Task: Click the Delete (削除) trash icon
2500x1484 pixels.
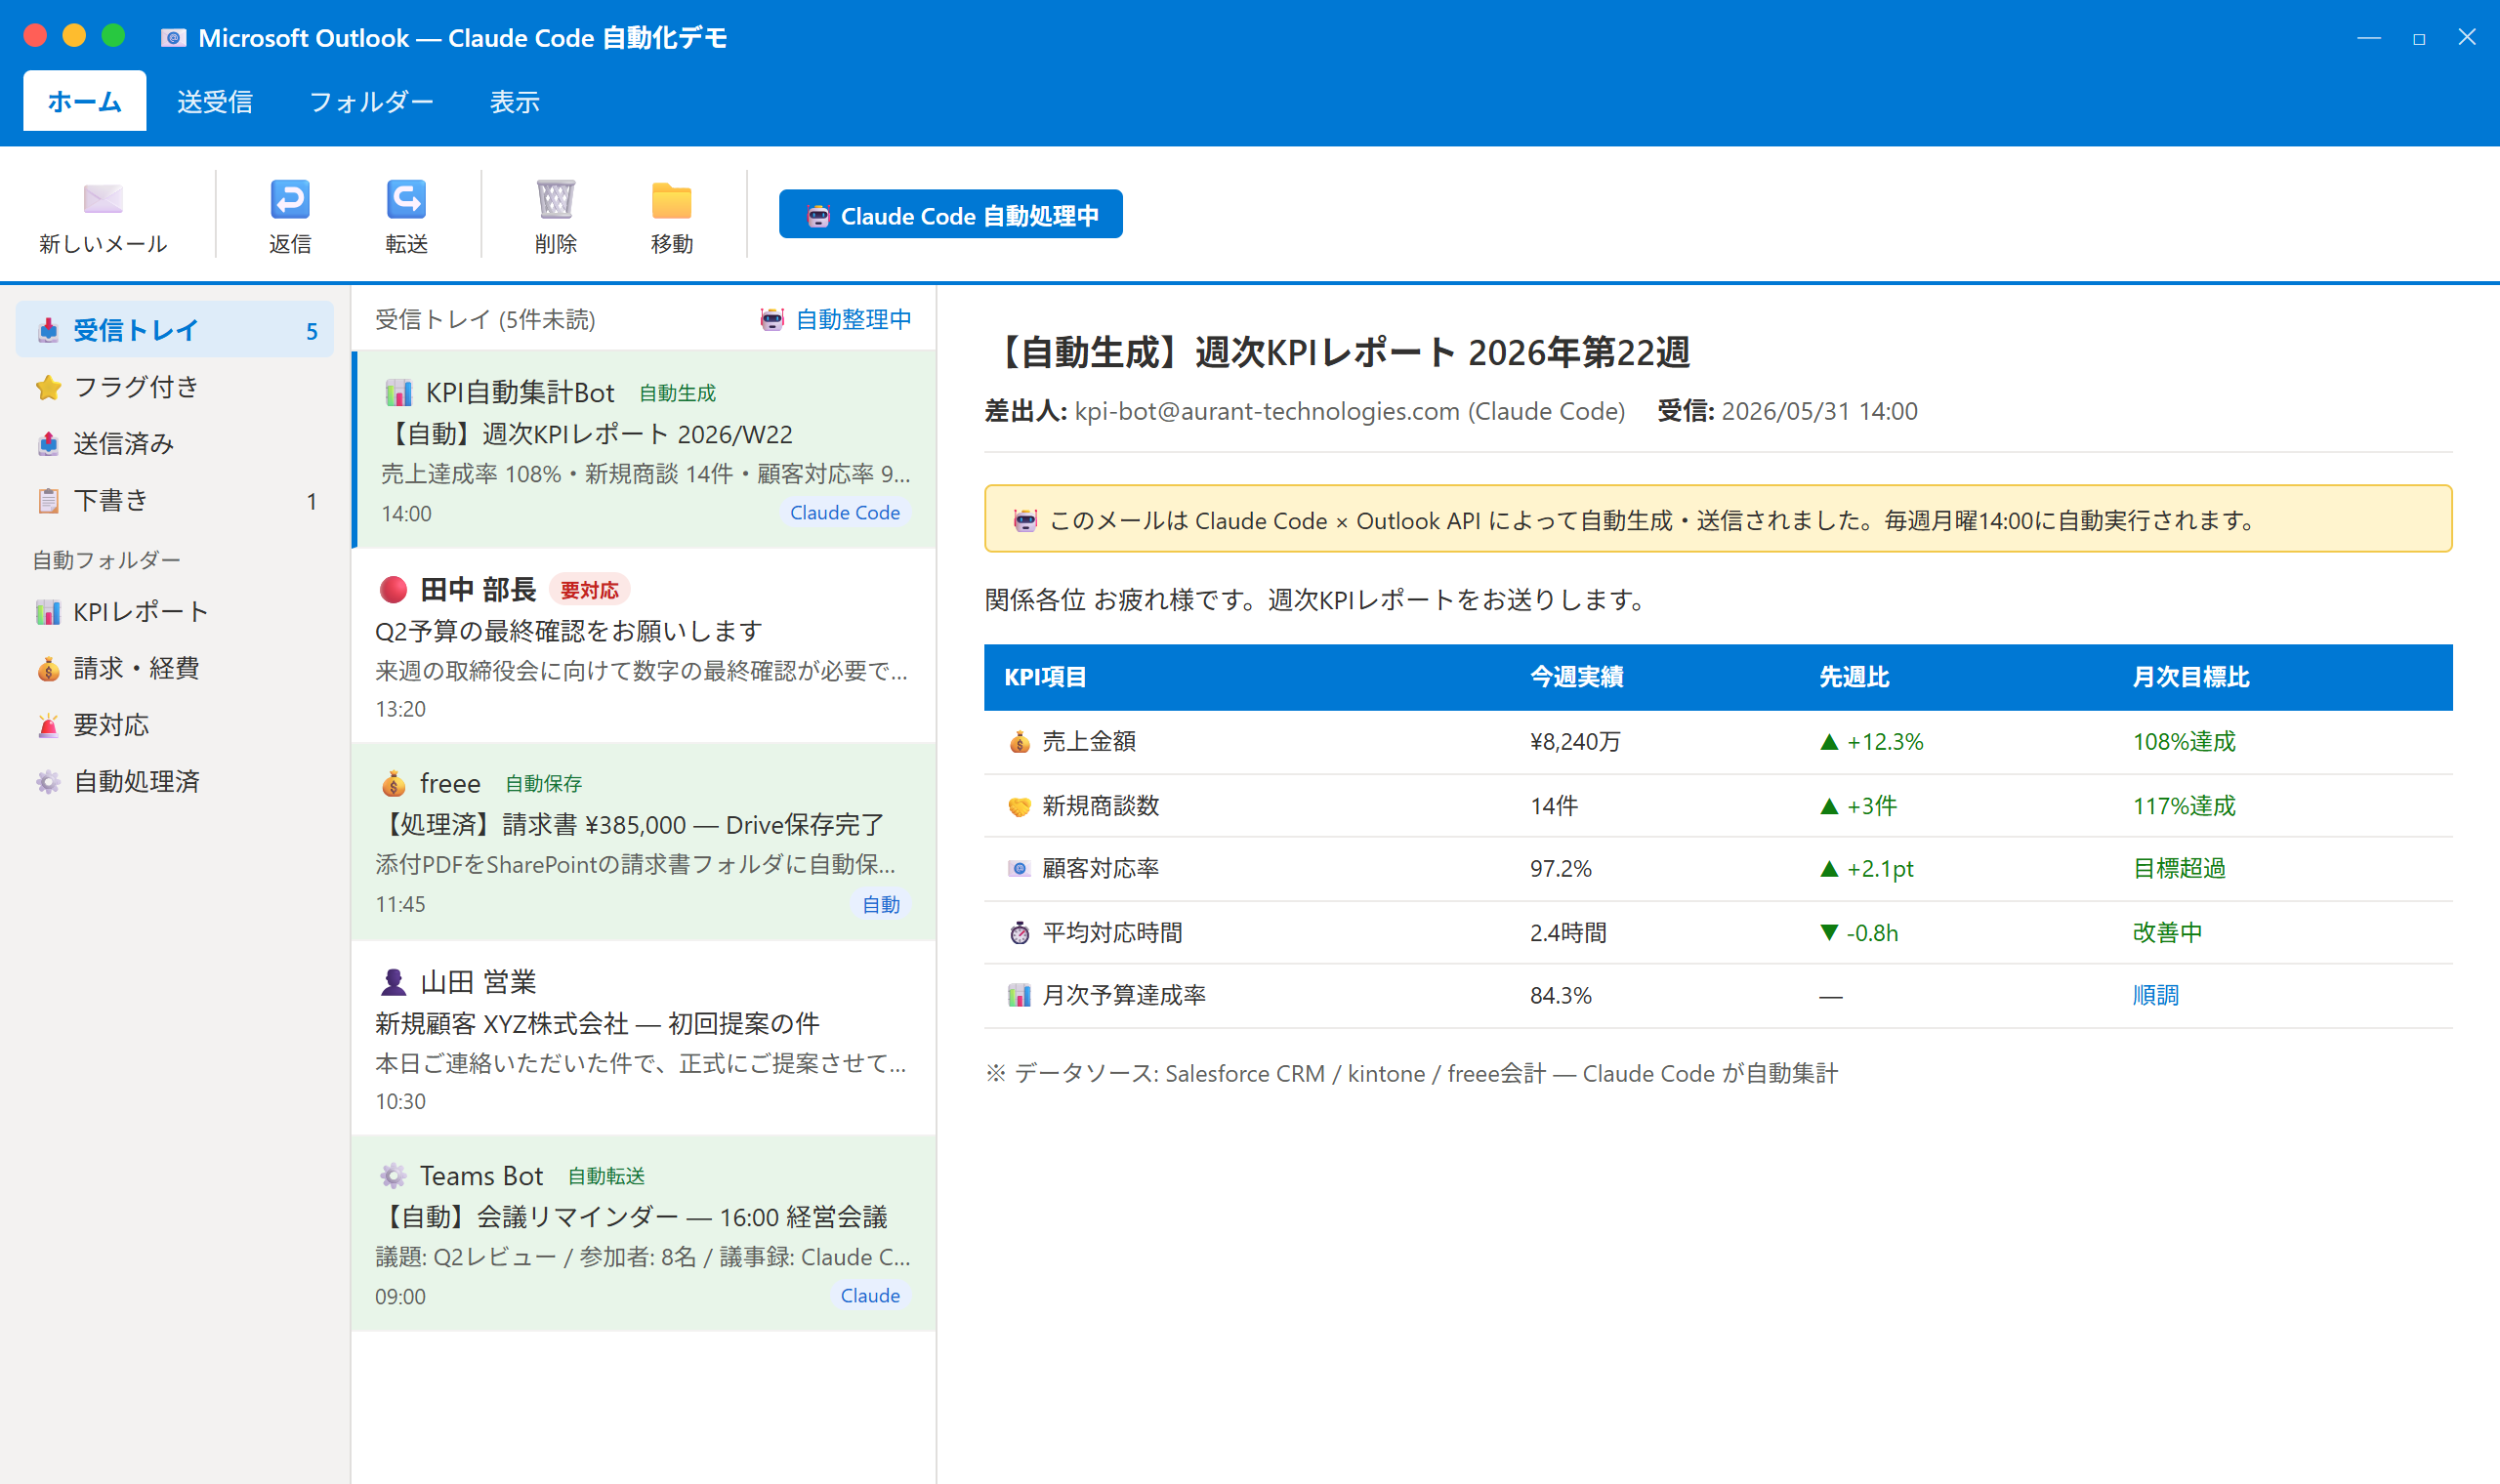Action: 555,199
